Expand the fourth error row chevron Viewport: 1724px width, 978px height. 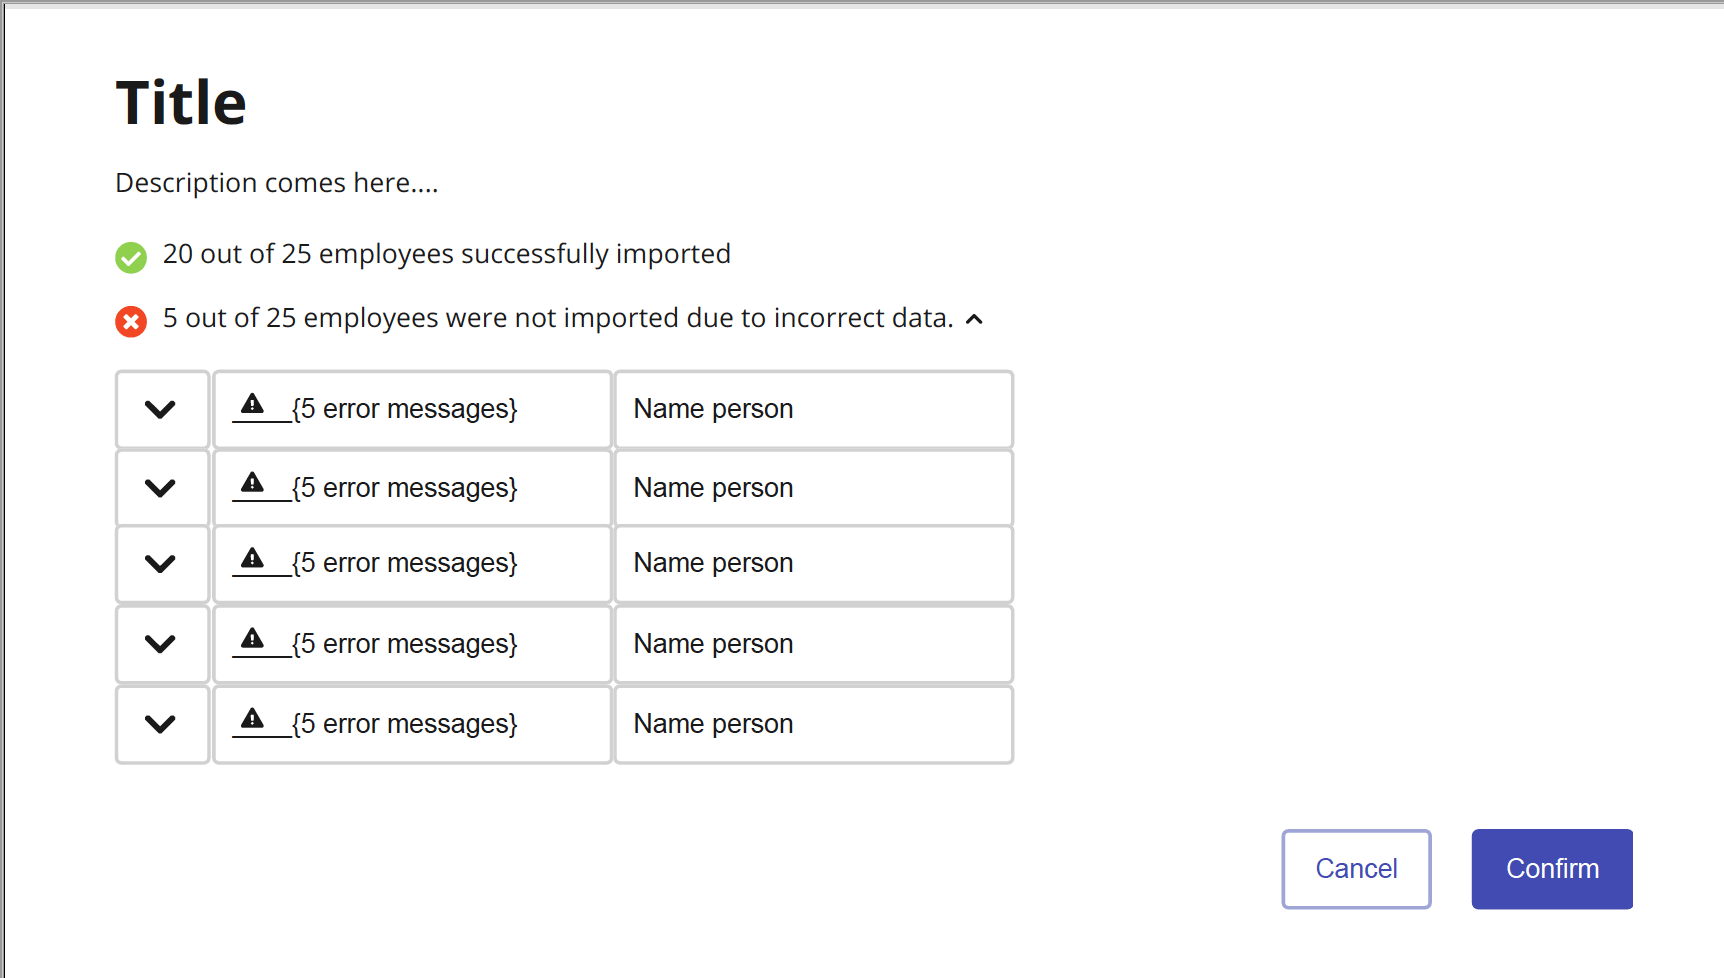(x=160, y=644)
